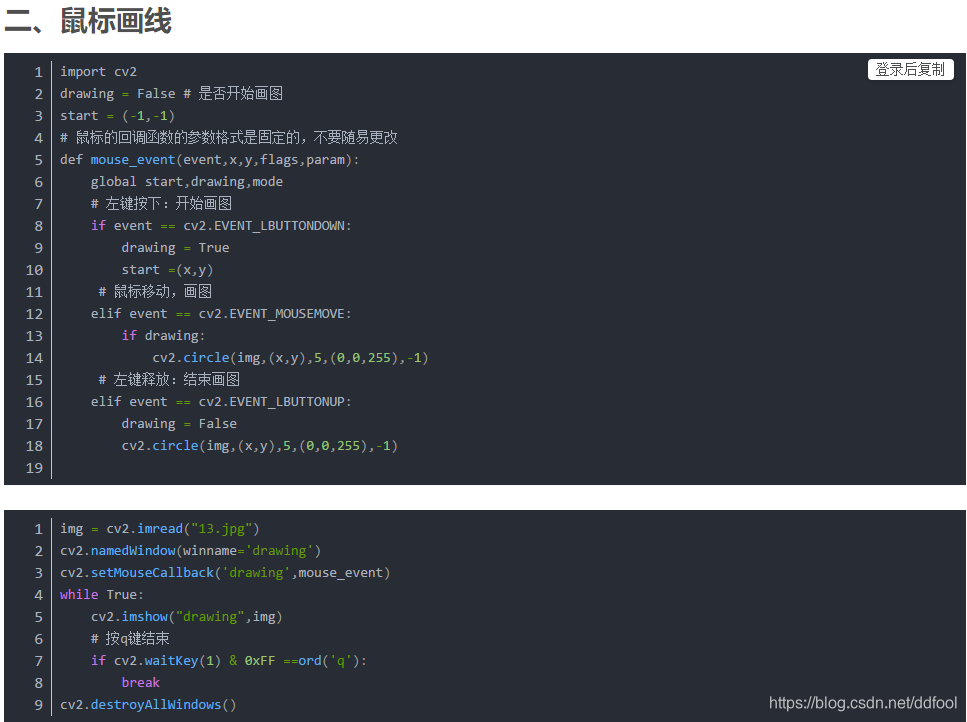This screenshot has width=967, height=722.
Task: Click cv2.EVENT_LBUTTONDOWN in the if statement
Action: point(263,226)
